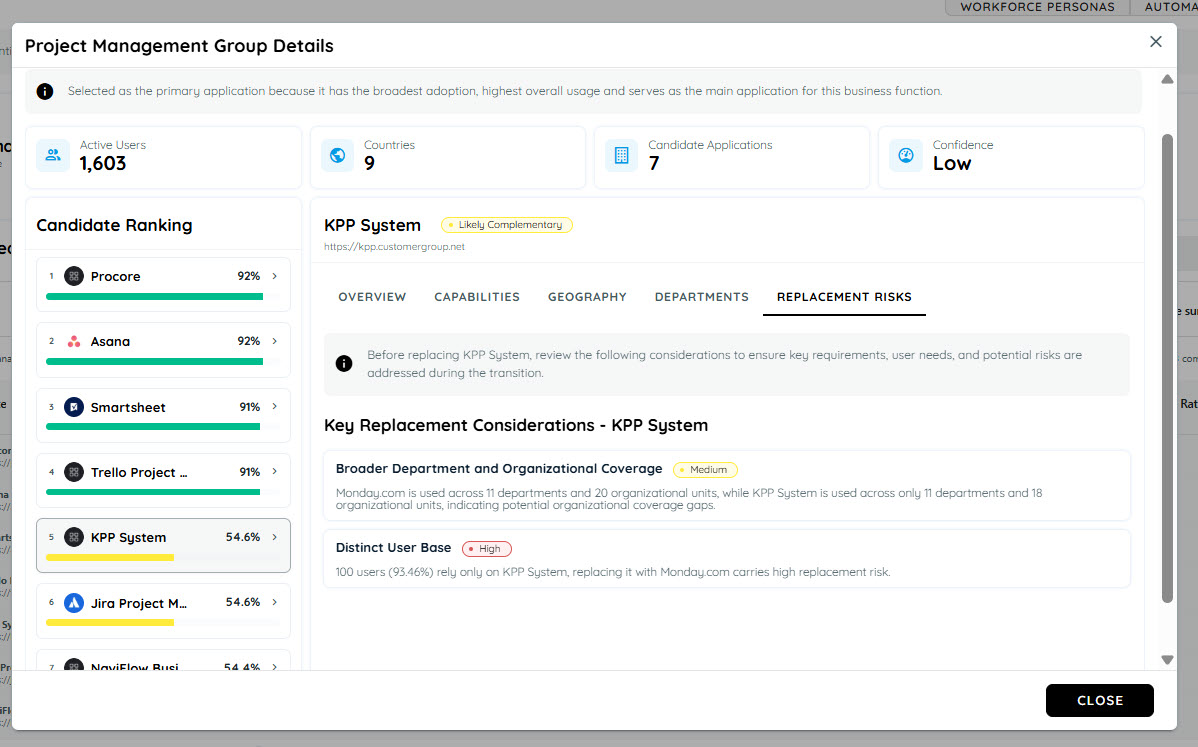This screenshot has height=747, width=1198.
Task: Expand the Asana candidate chevron
Action: [x=275, y=341]
